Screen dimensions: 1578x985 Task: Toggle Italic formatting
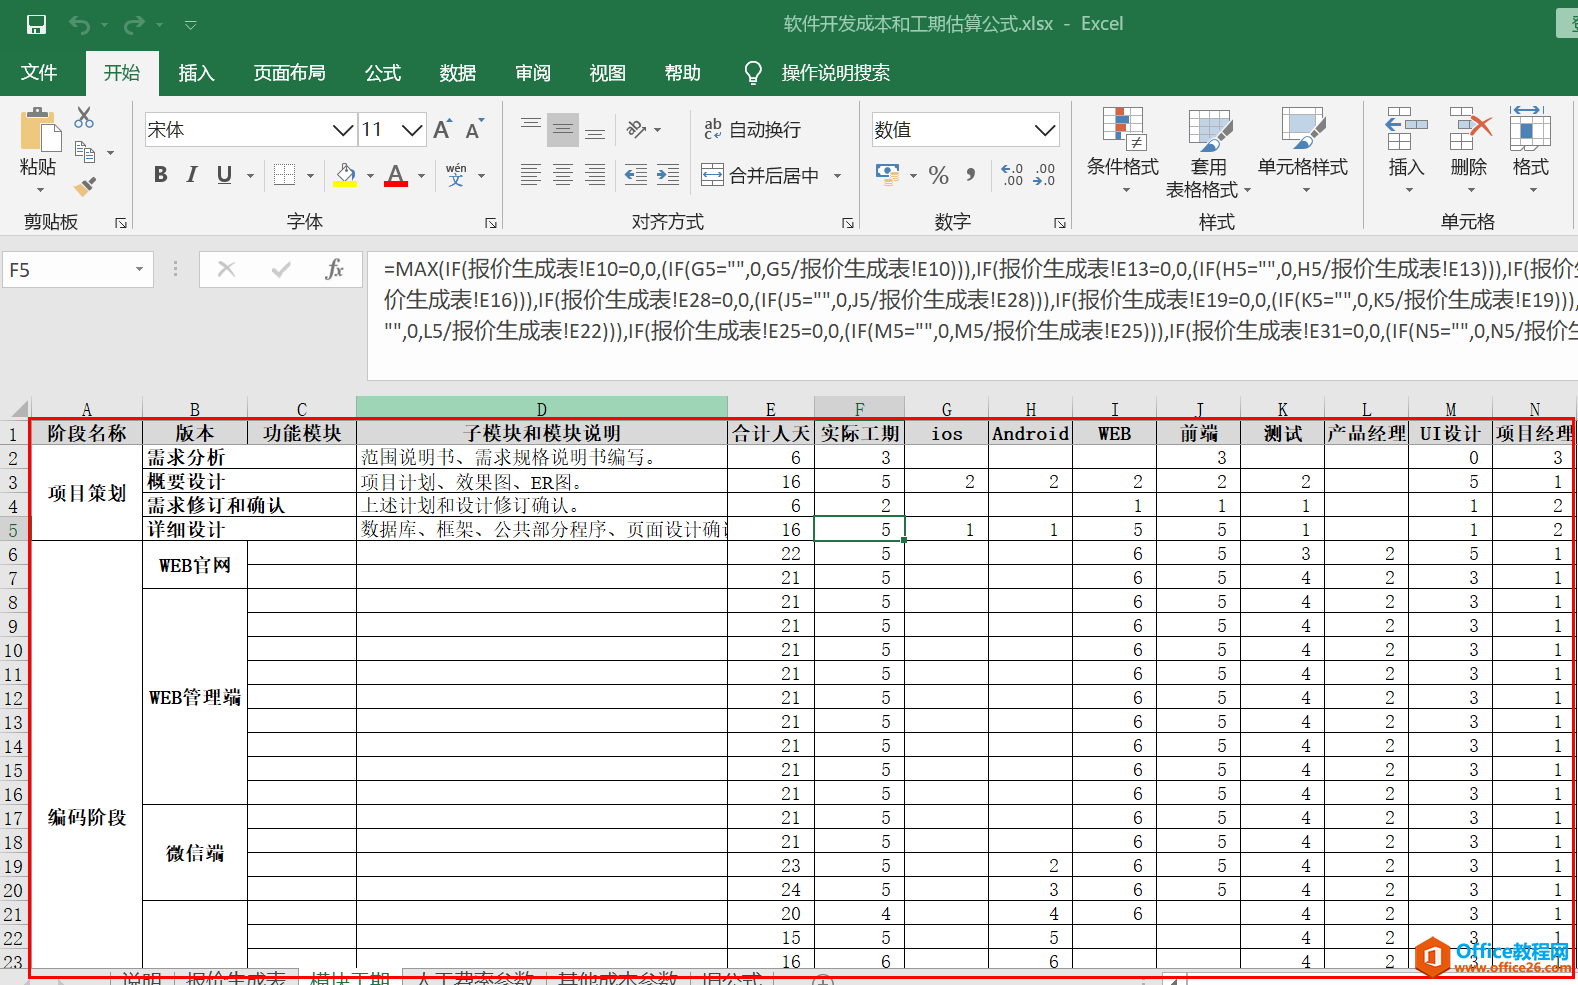tap(192, 175)
